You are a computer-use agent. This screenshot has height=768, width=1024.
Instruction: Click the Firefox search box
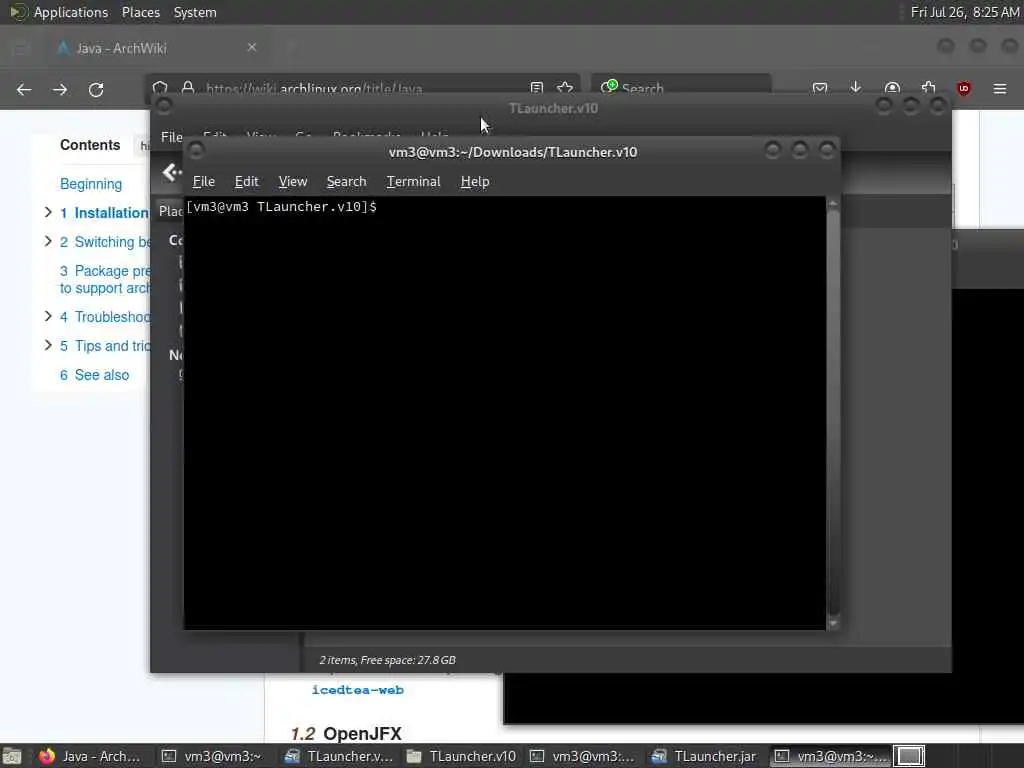[x=681, y=88]
